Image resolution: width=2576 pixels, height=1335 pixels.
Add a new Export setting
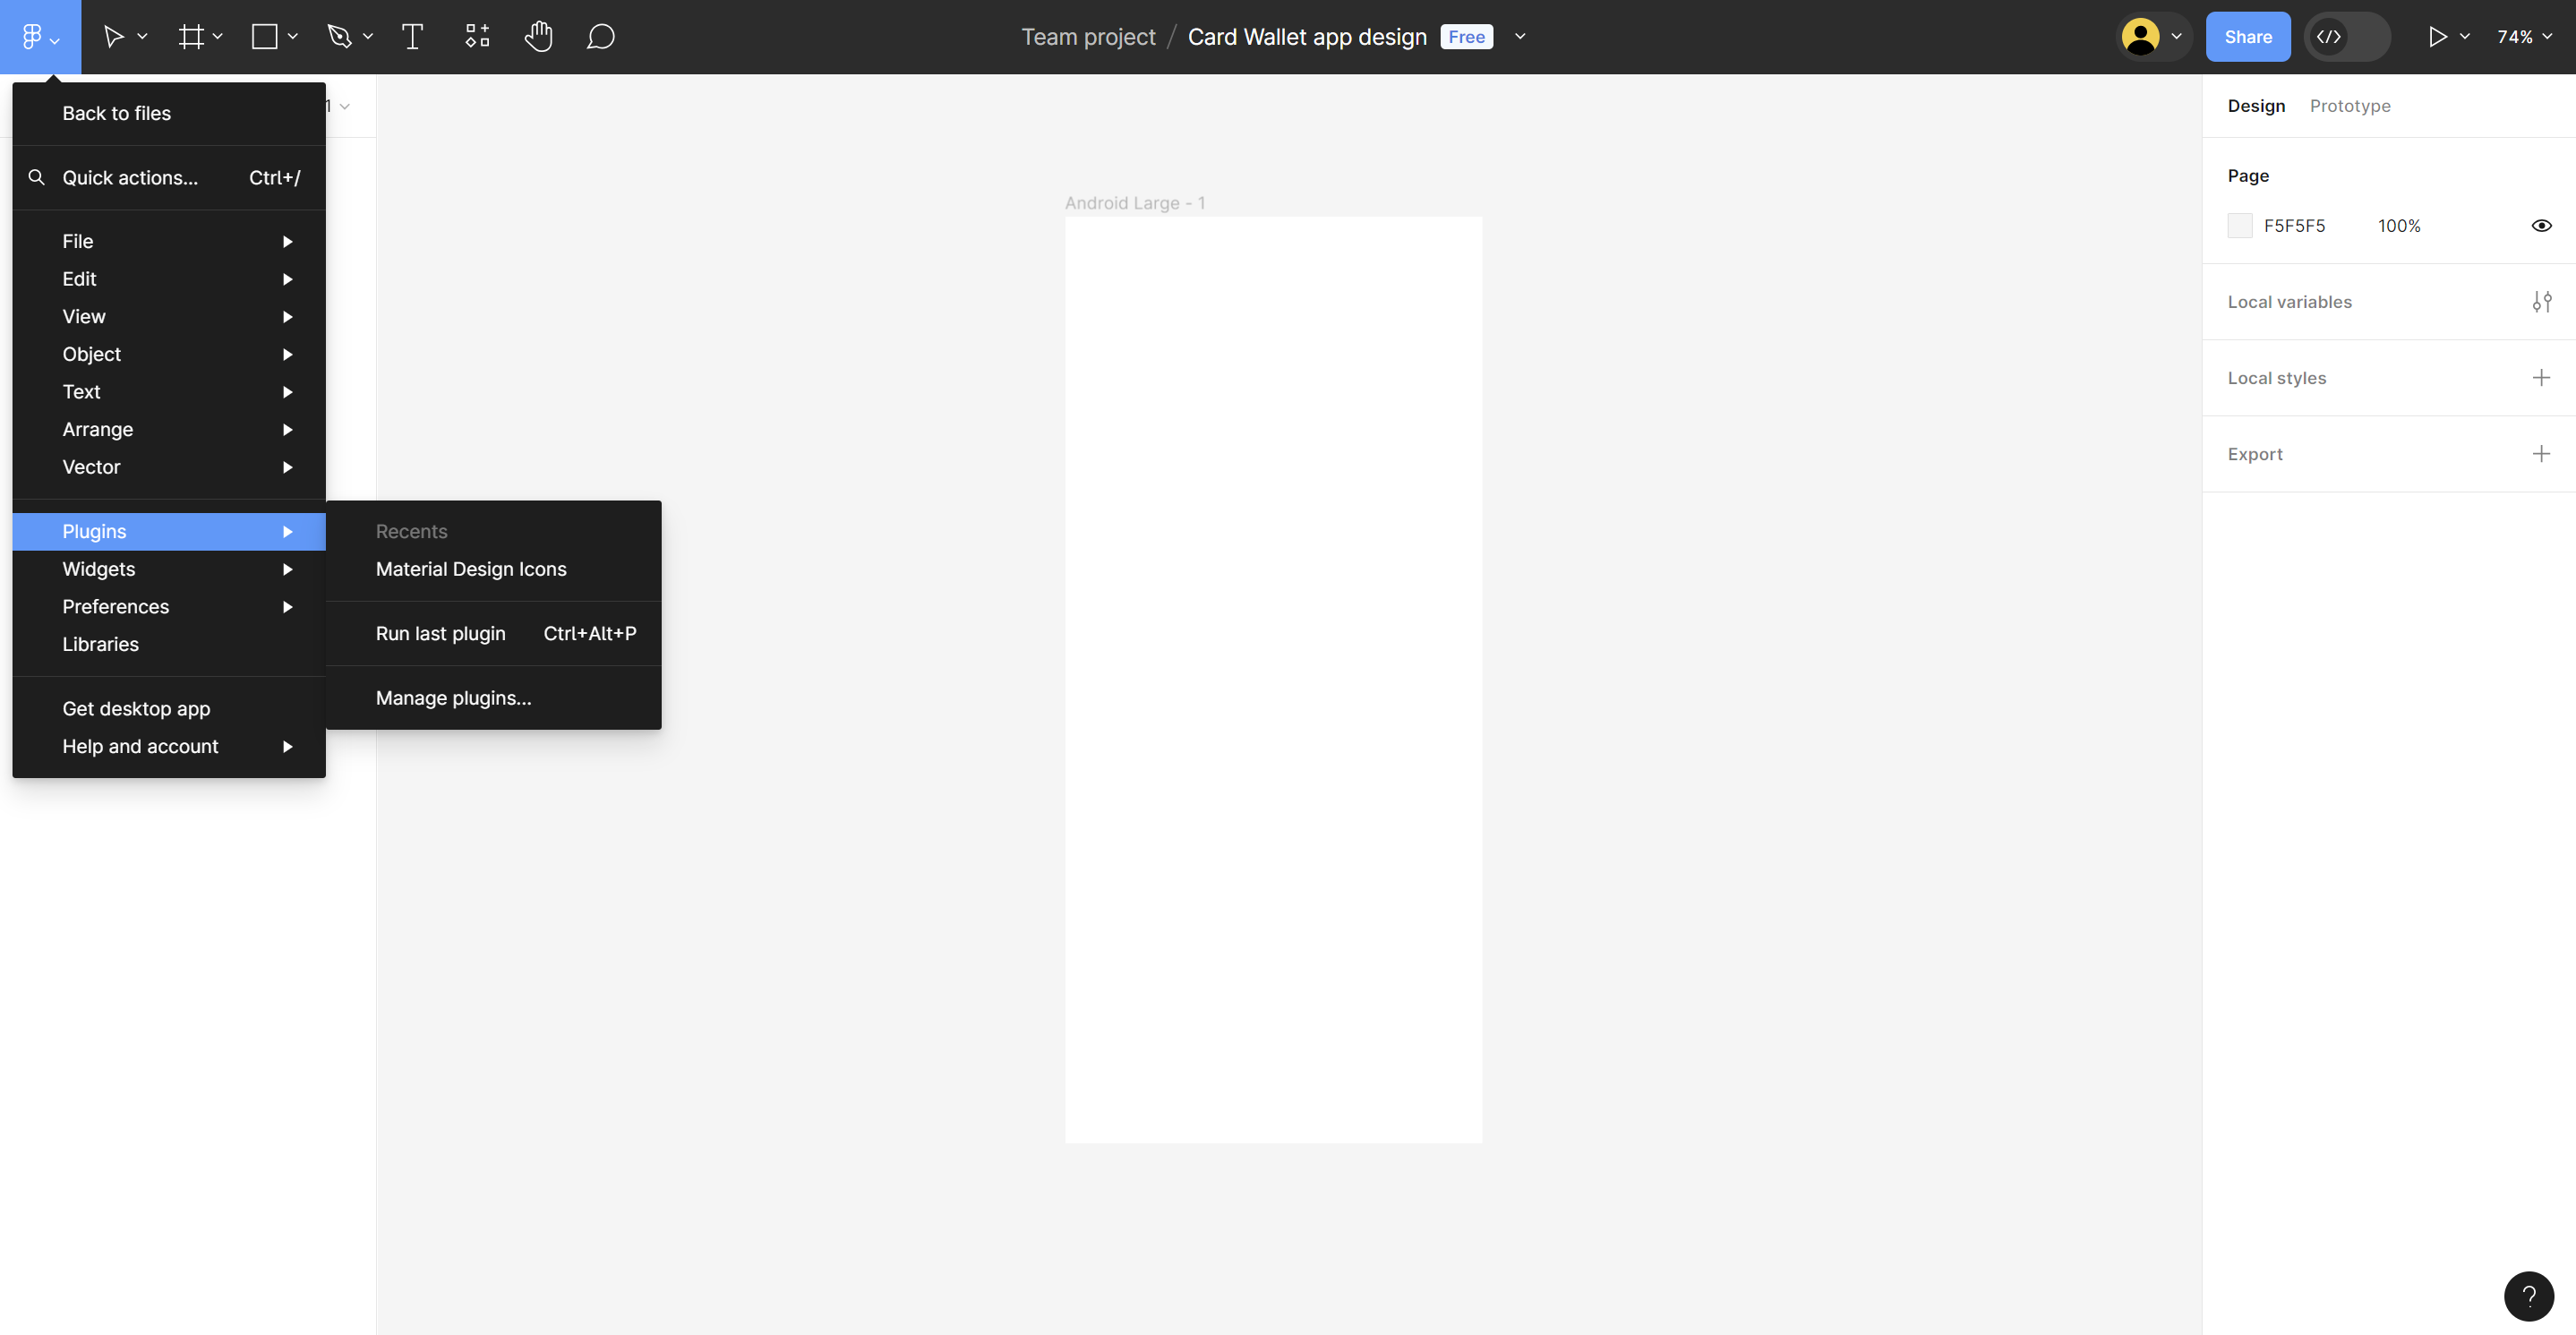pos(2540,454)
